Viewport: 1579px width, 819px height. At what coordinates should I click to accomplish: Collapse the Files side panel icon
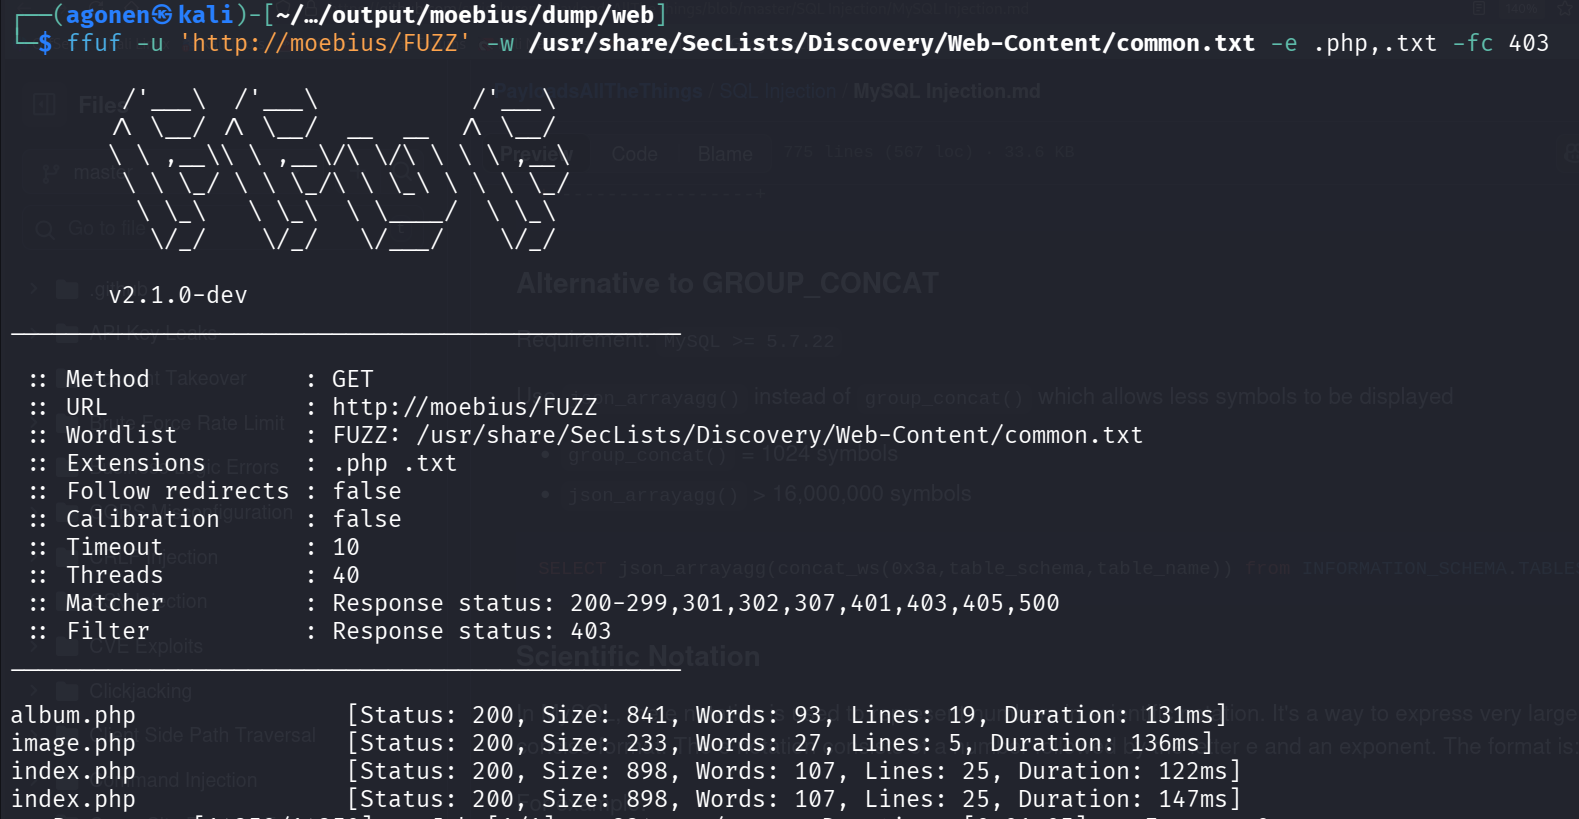point(44,104)
